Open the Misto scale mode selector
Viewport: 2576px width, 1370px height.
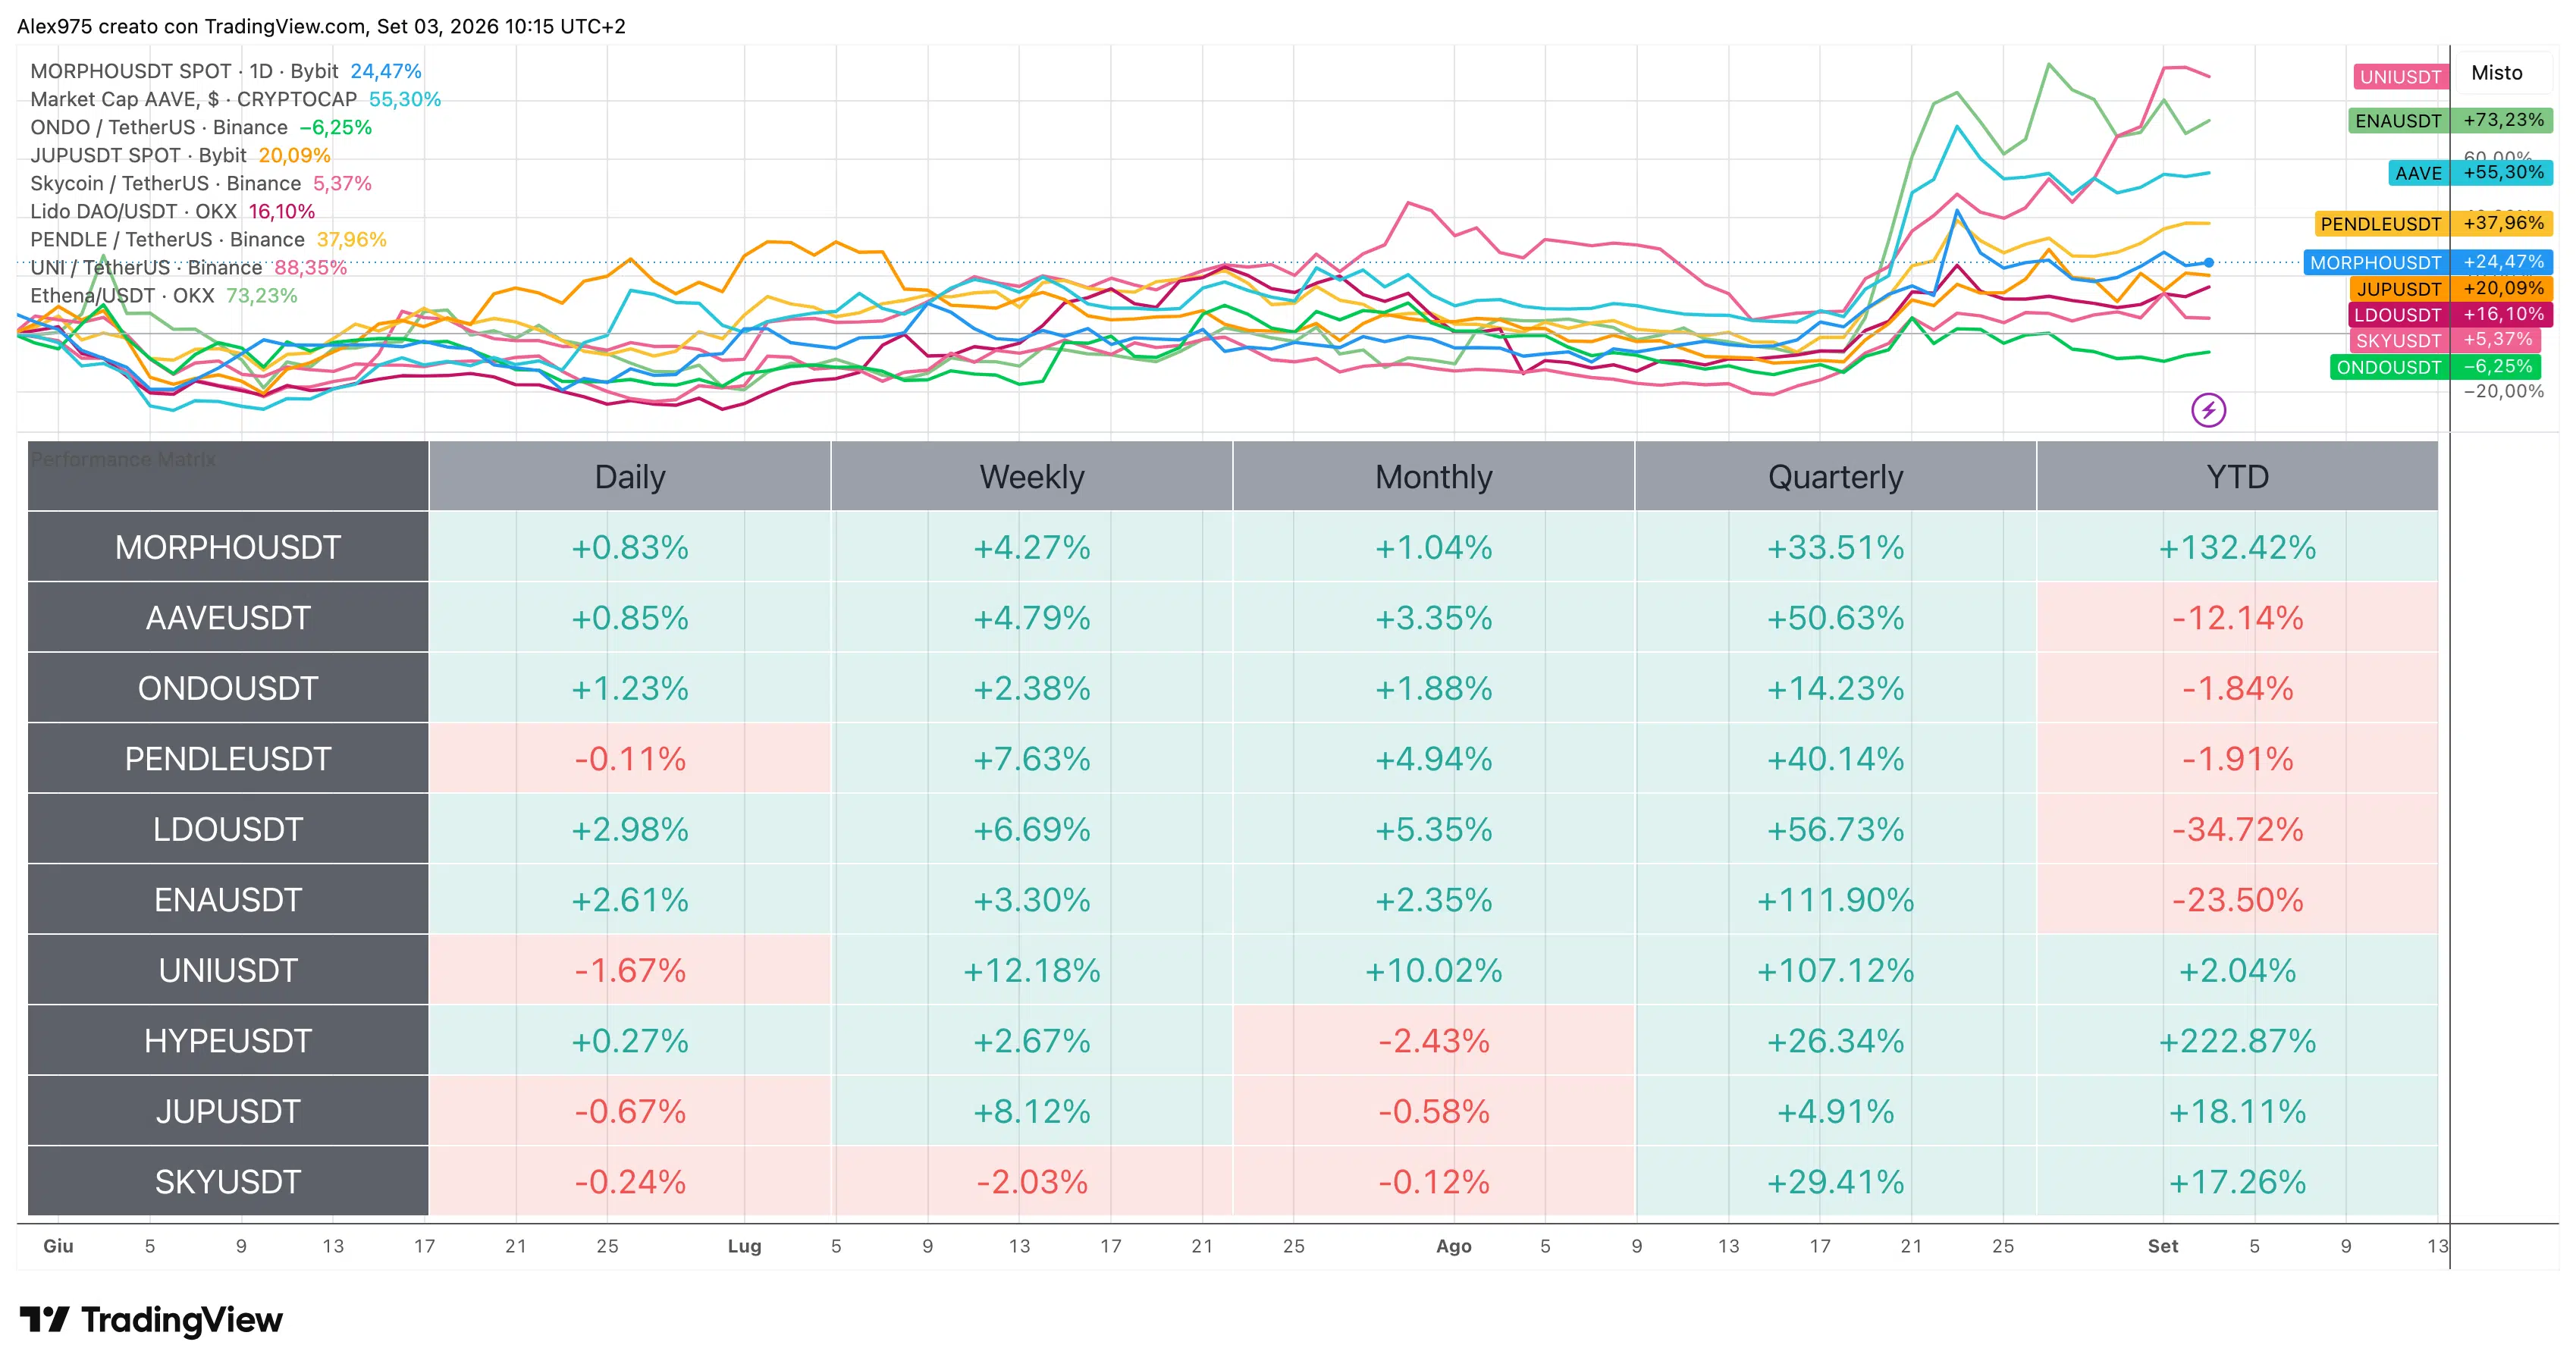click(x=2497, y=73)
